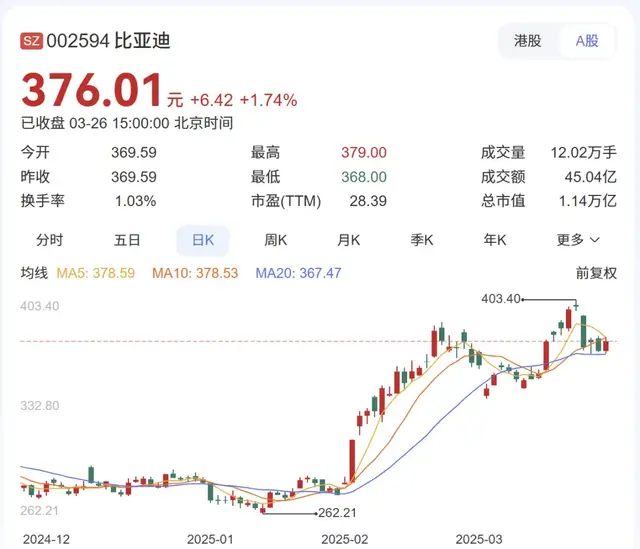640x549 pixels.
Task: Click the 成交量 value 12.02万手
Action: 584,153
